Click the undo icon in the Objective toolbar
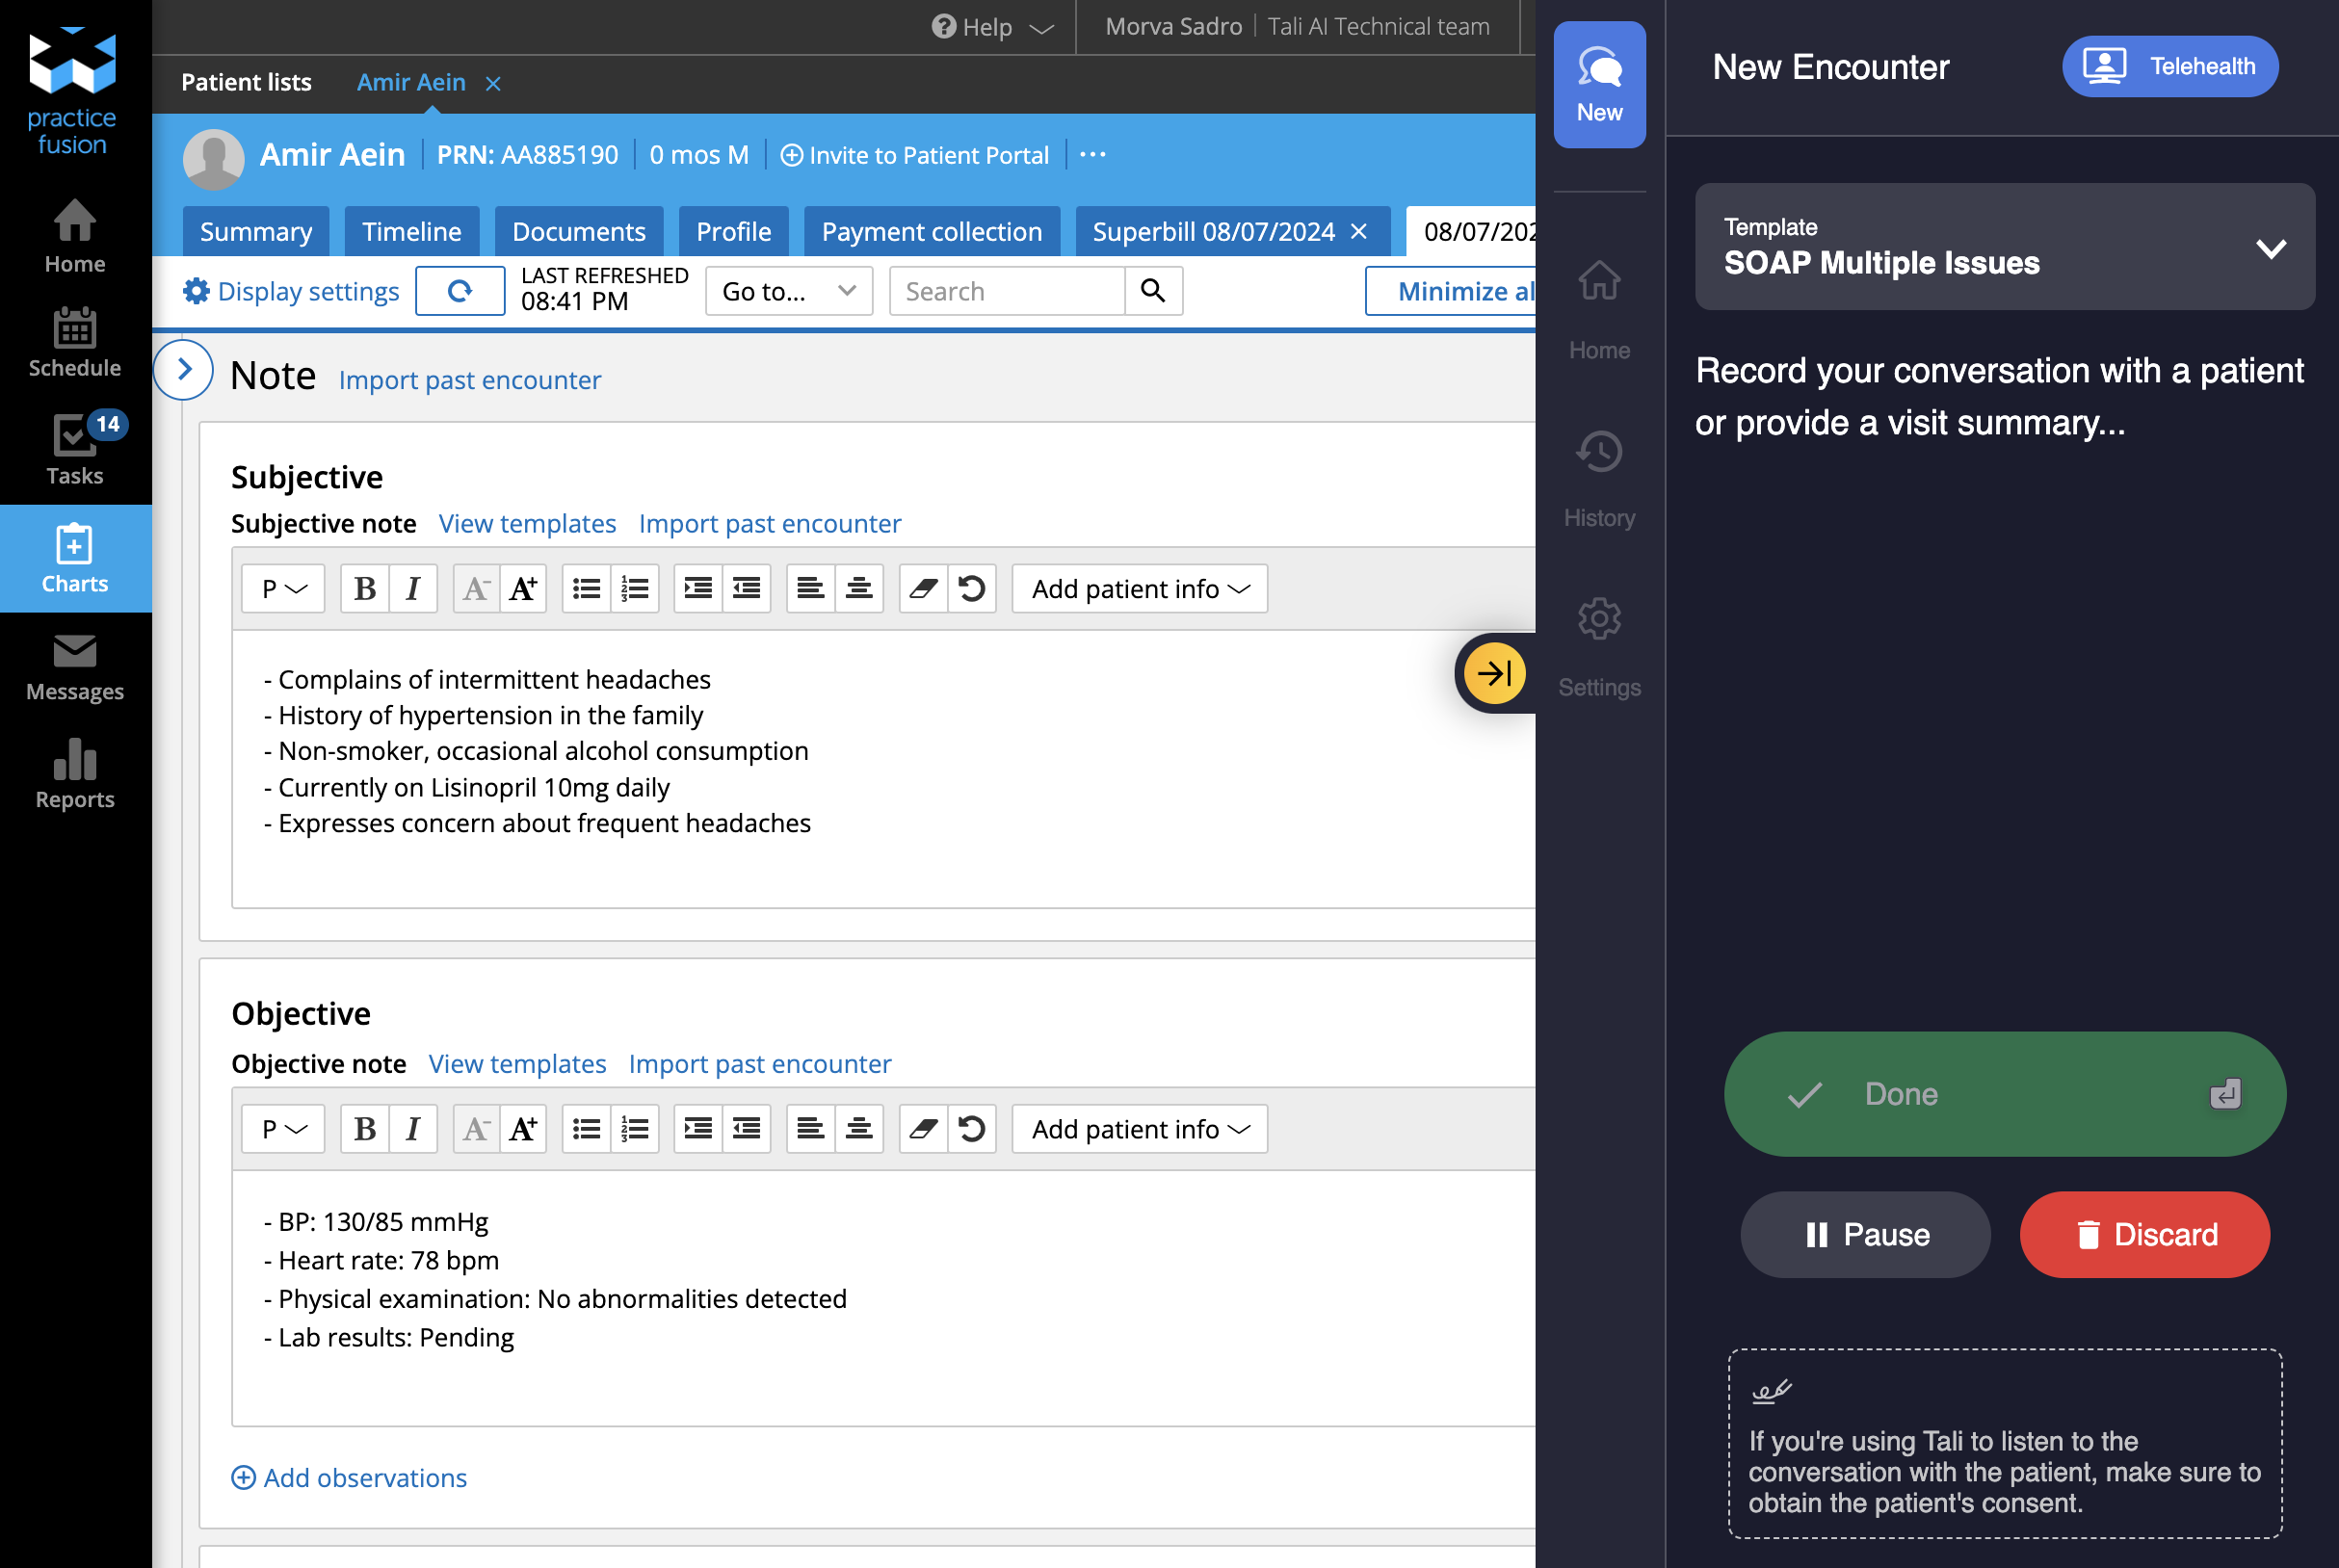The height and width of the screenshot is (1568, 2339). point(971,1128)
